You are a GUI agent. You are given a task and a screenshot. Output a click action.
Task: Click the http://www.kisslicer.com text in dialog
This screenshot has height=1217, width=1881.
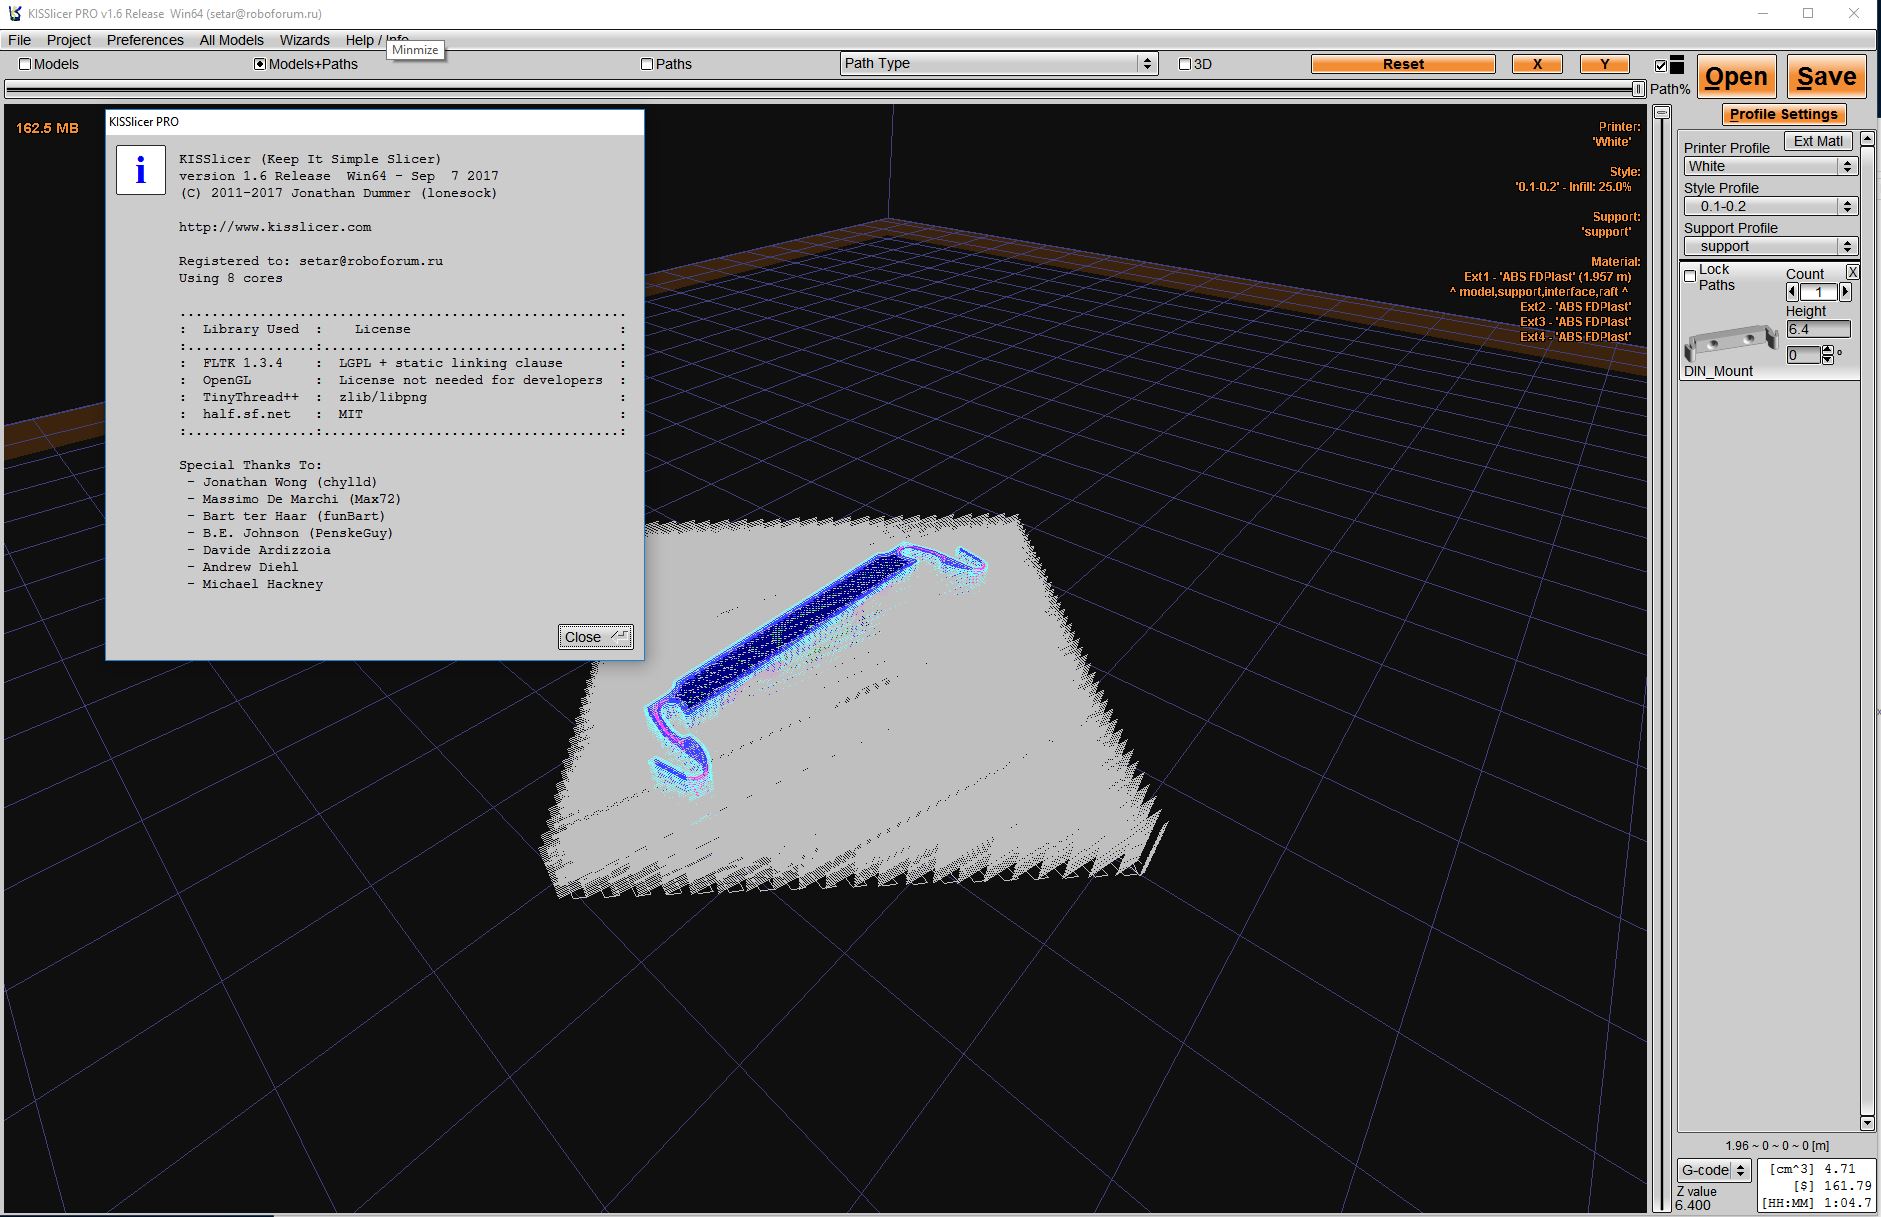275,227
